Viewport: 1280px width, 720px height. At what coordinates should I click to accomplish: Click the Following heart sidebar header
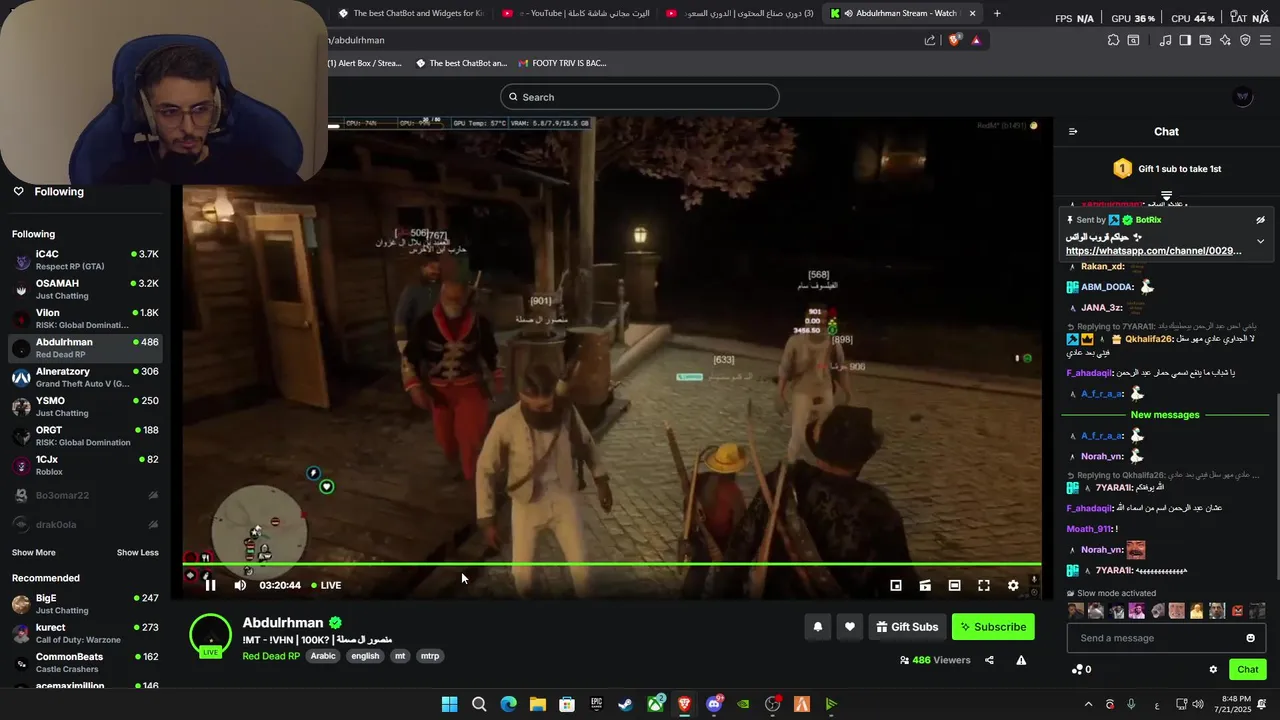click(x=48, y=191)
